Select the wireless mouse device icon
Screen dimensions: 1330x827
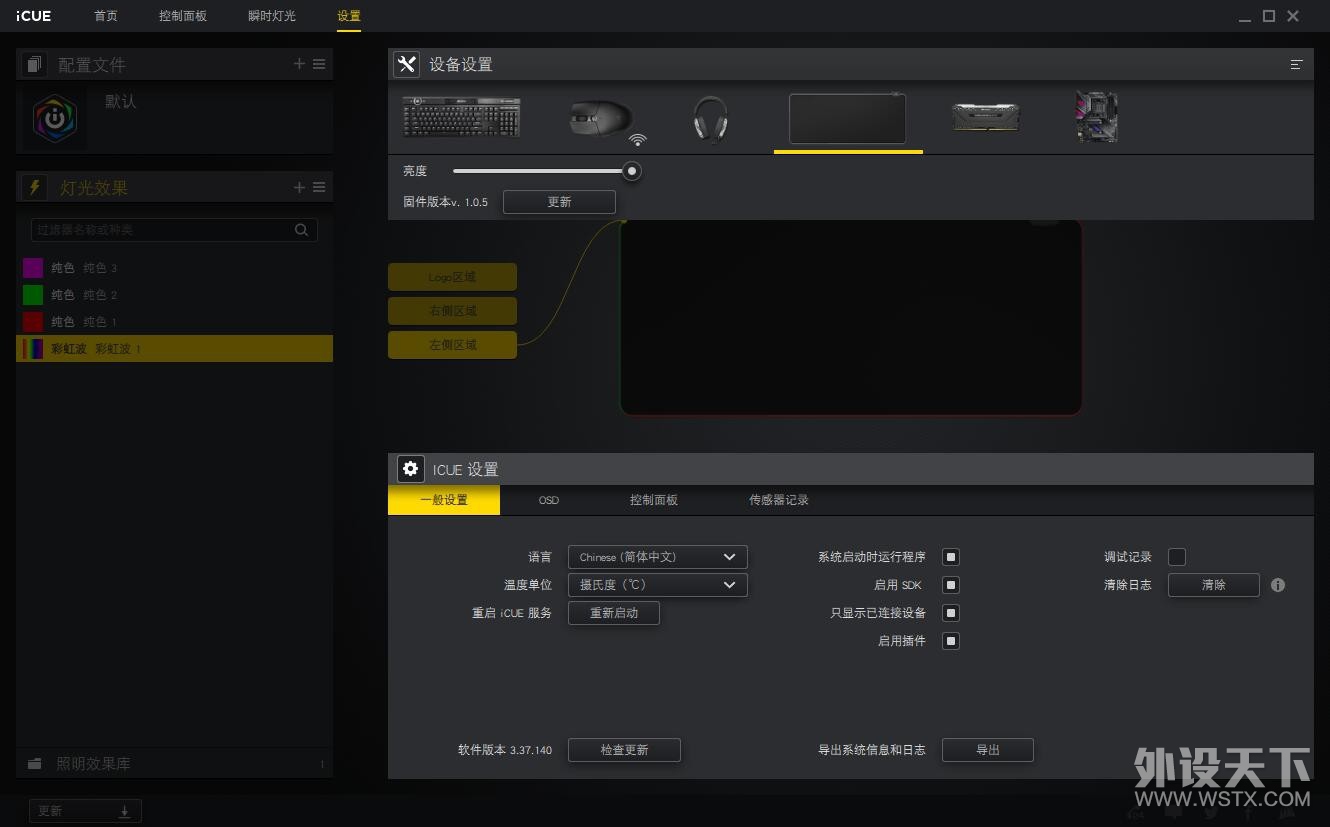coord(607,121)
